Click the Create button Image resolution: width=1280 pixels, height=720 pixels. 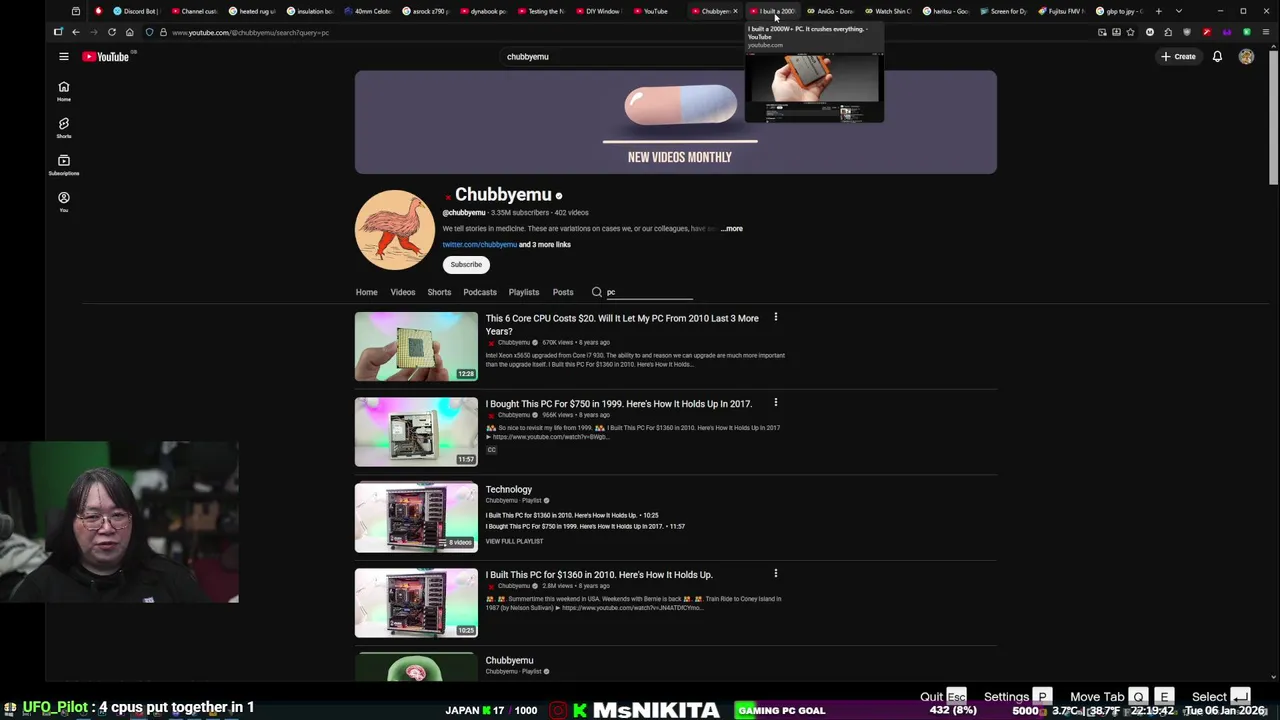click(x=1179, y=57)
